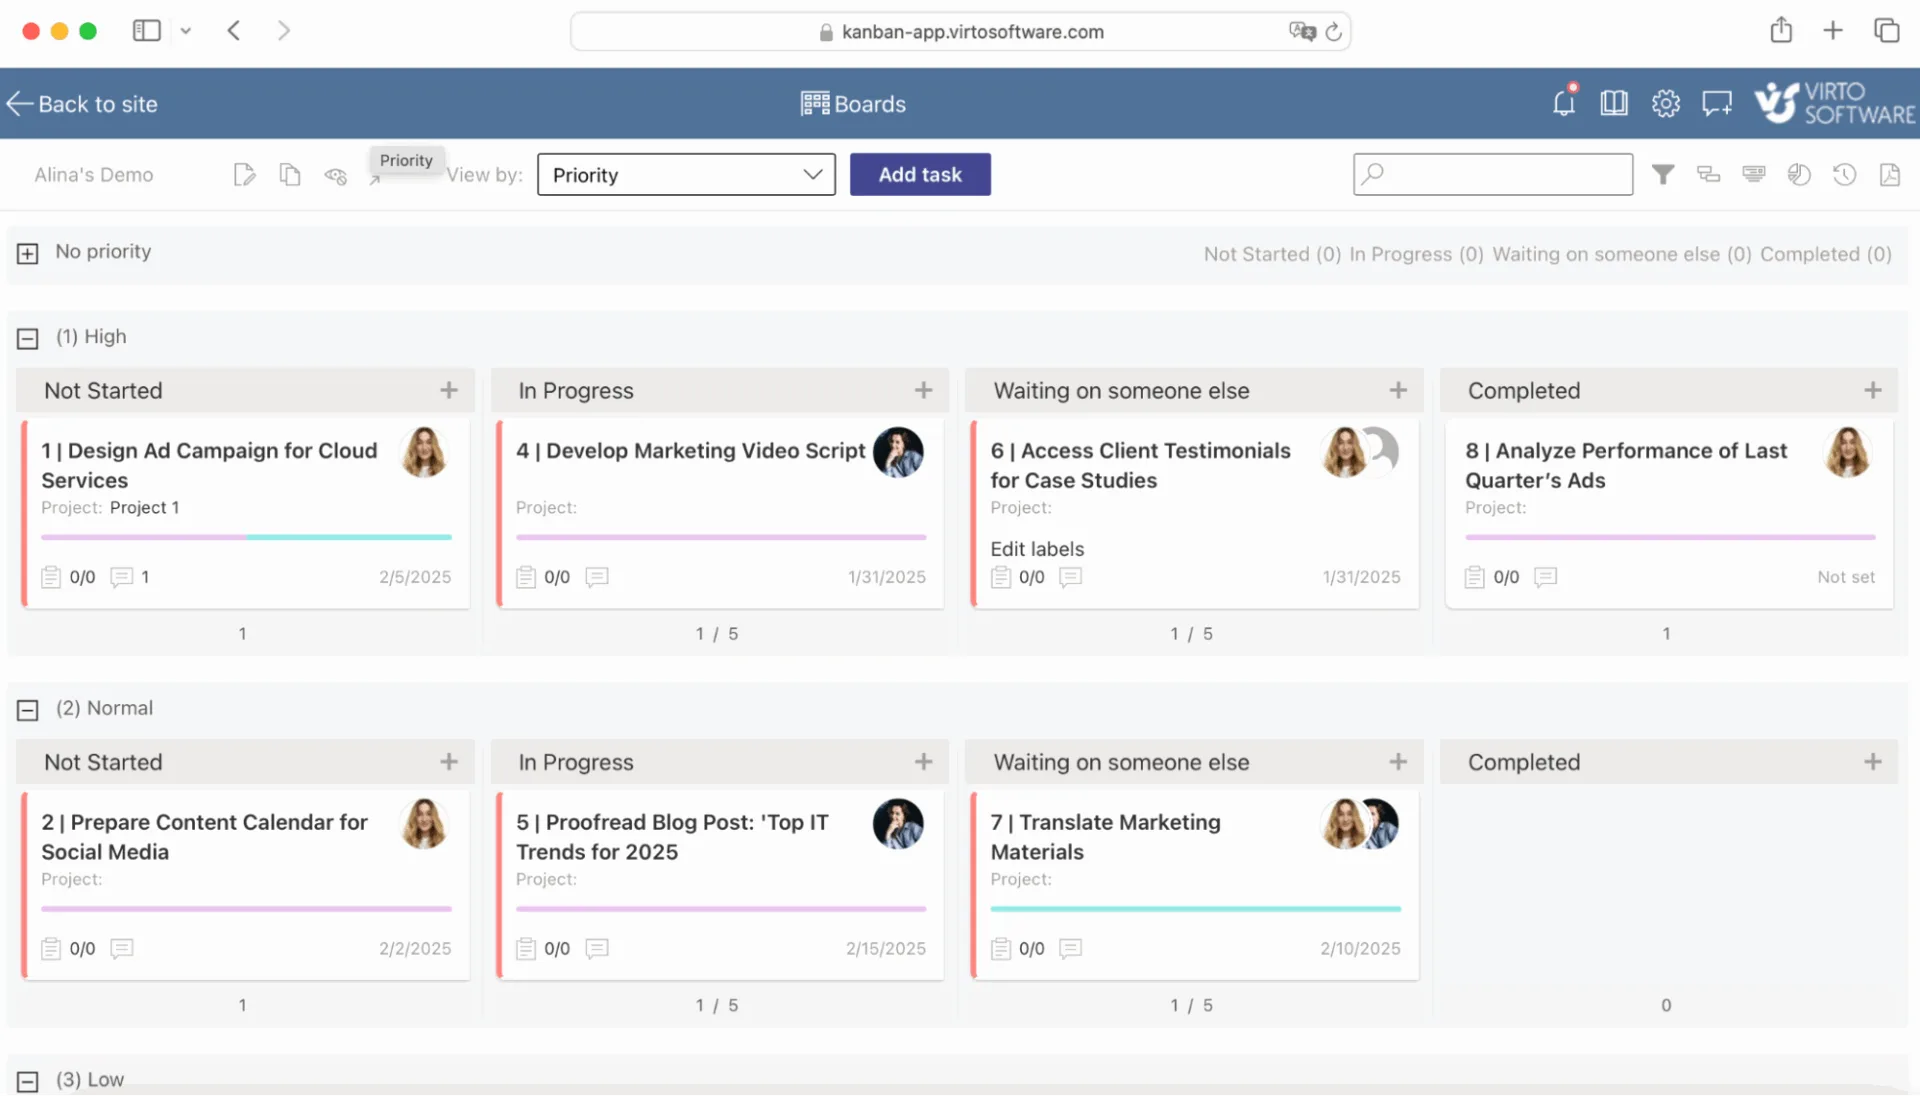Start presentation mode
Viewport: 1920px width, 1096px height.
click(1753, 174)
